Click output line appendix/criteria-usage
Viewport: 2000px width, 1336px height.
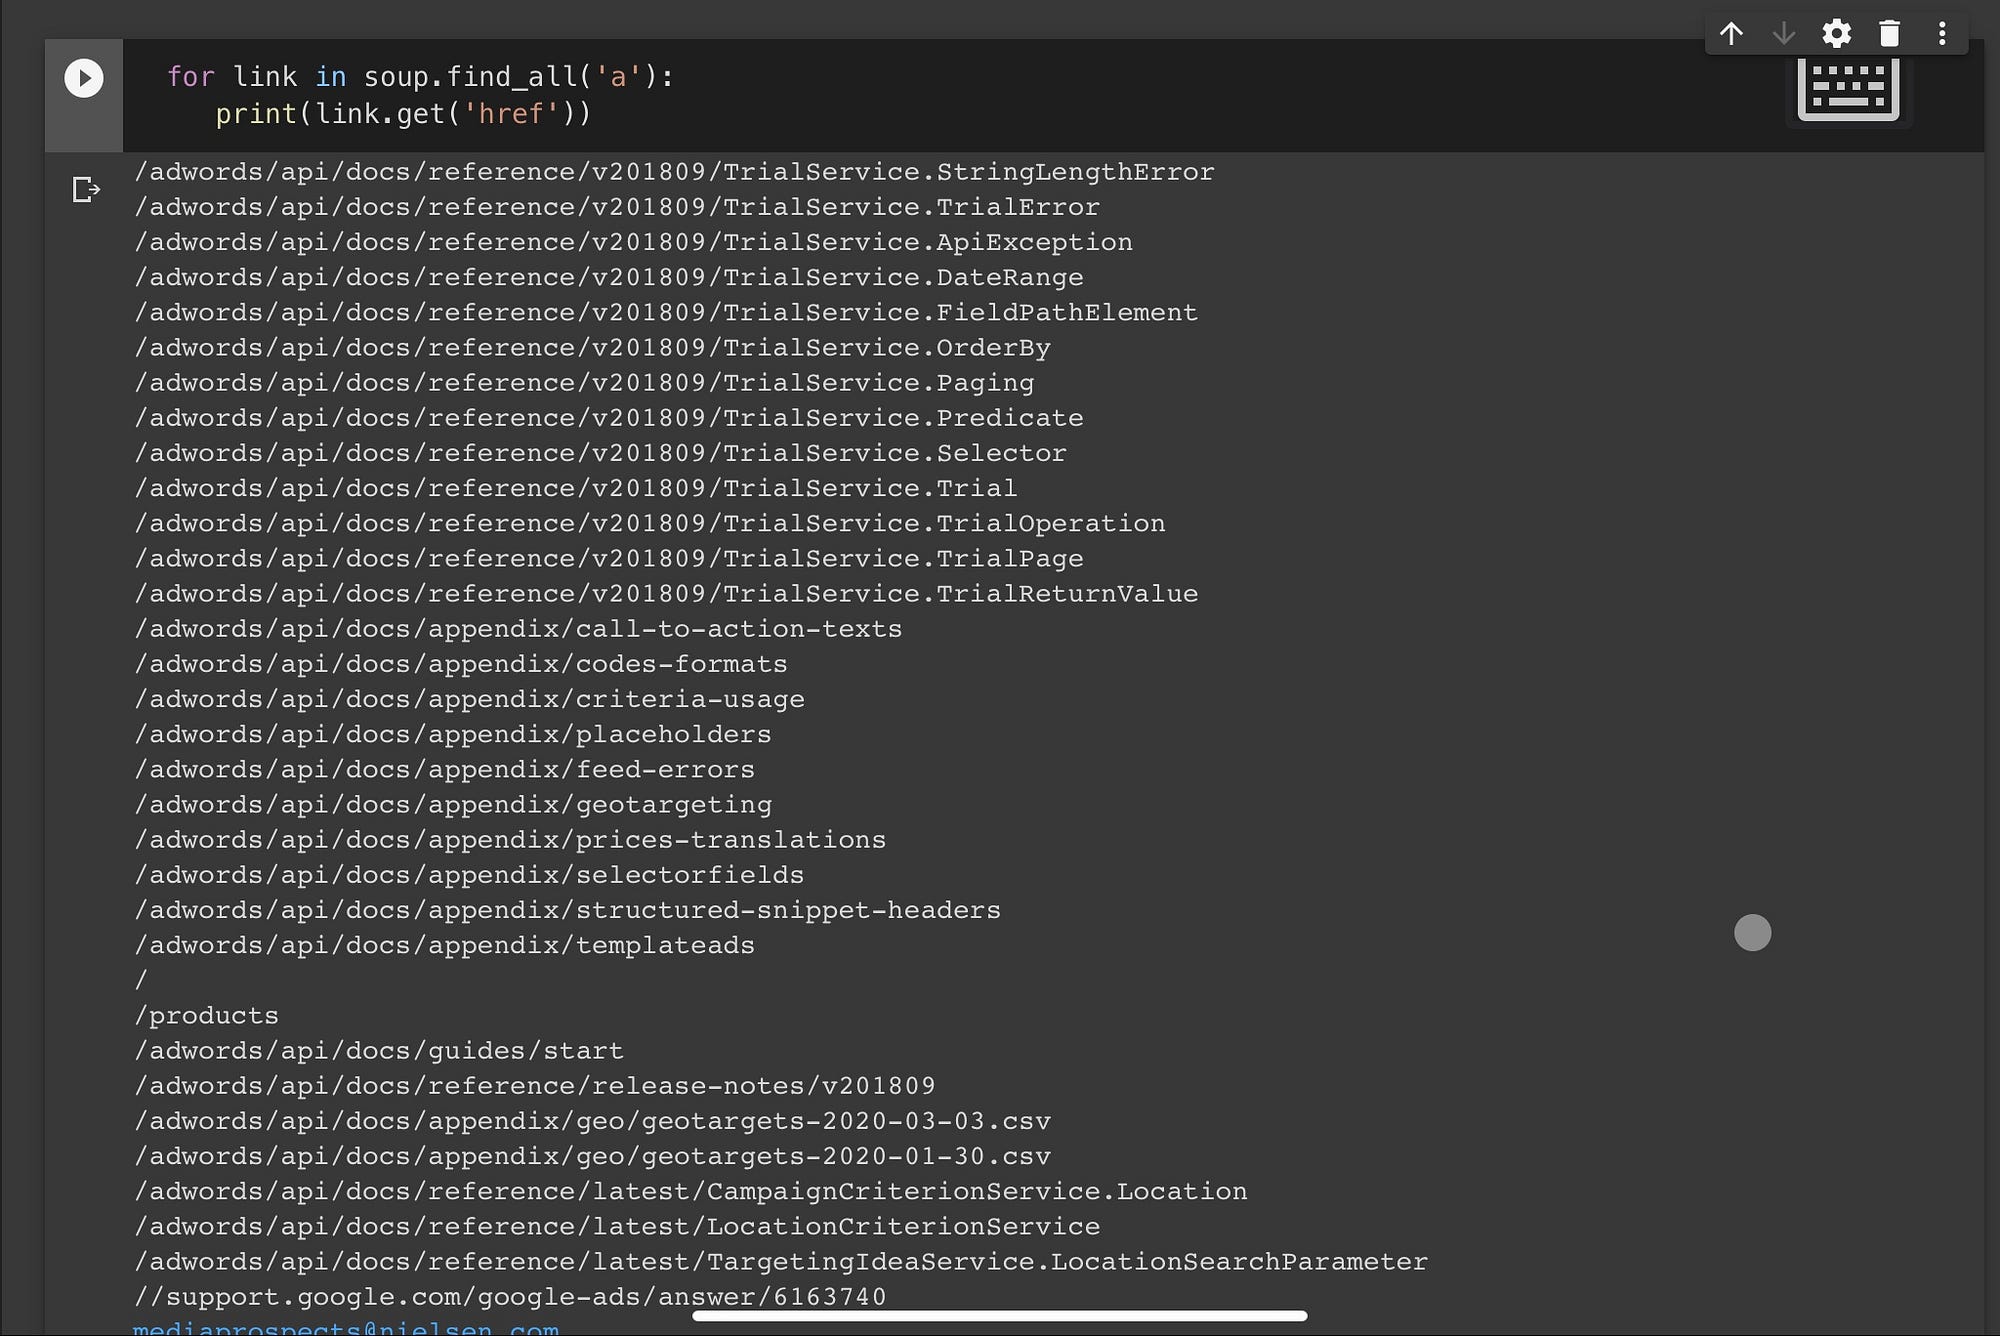(x=469, y=698)
